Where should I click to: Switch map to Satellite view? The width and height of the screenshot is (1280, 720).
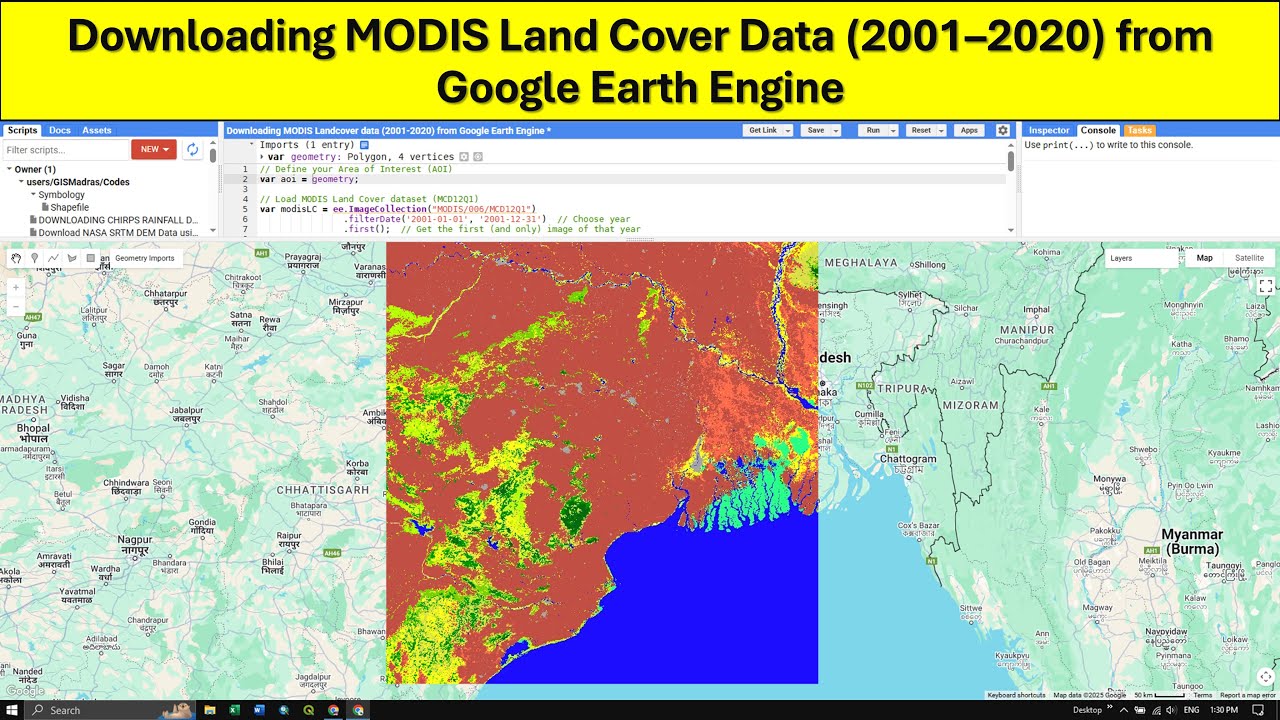pos(1249,258)
